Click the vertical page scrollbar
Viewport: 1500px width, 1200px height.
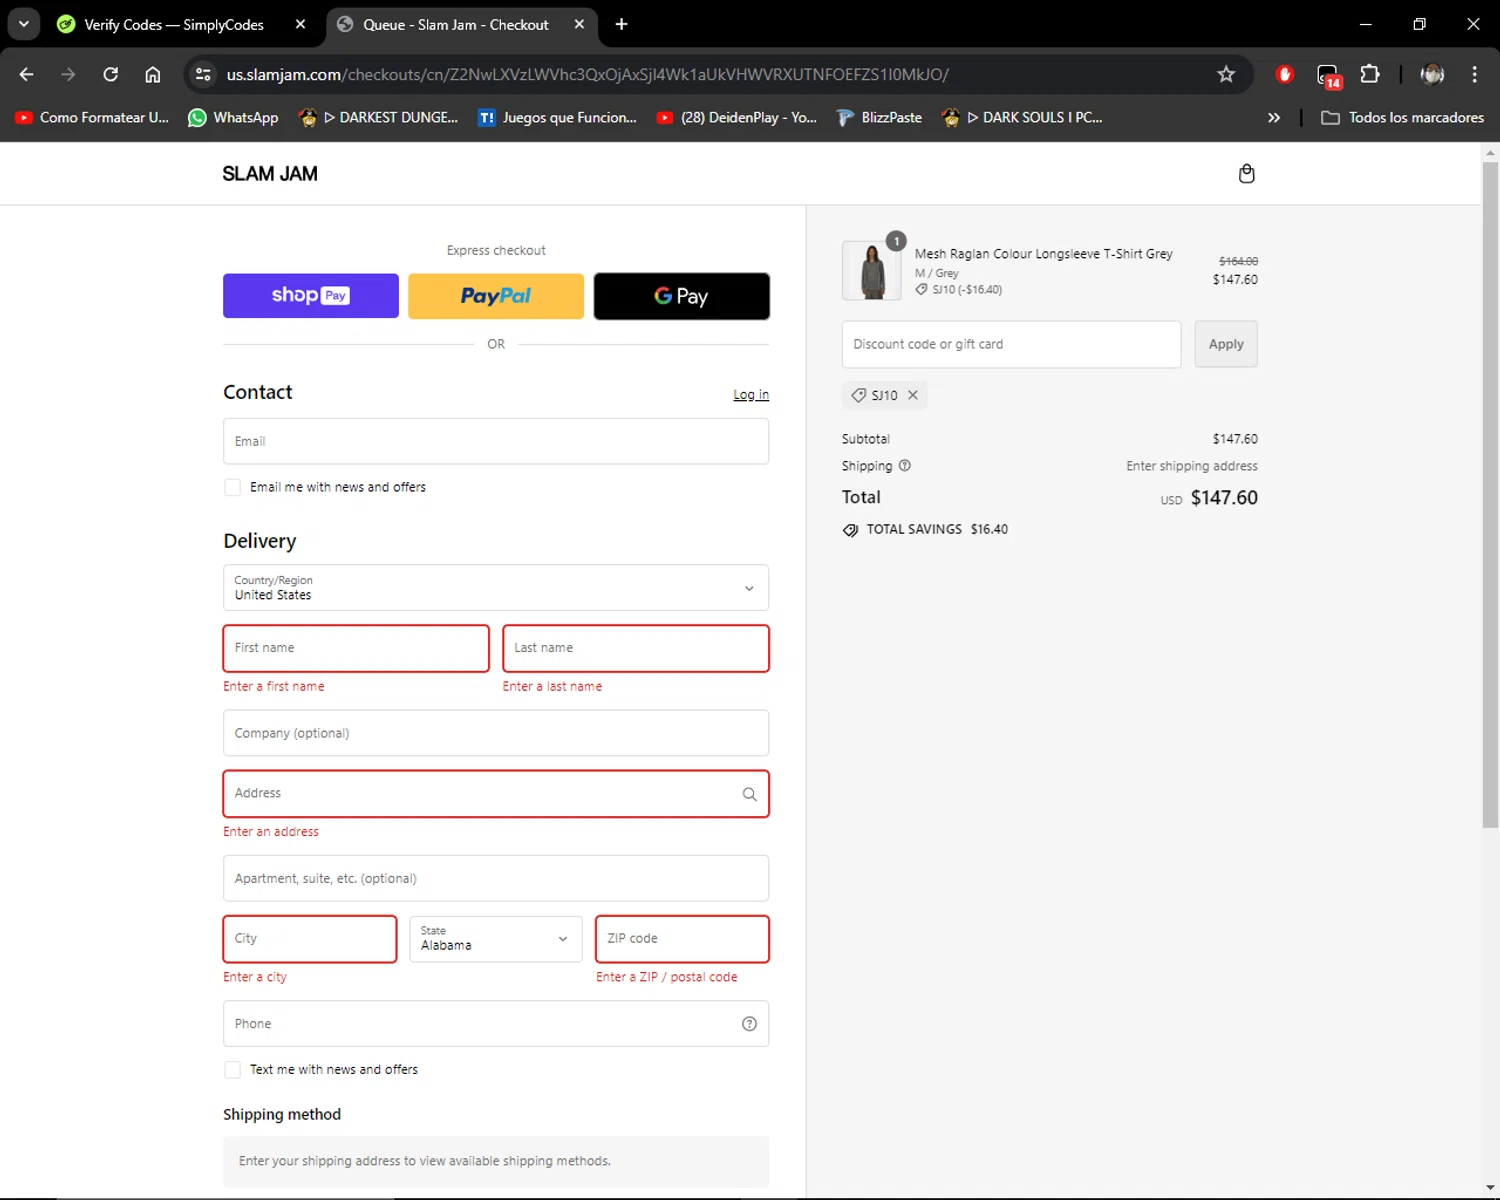[x=1490, y=495]
